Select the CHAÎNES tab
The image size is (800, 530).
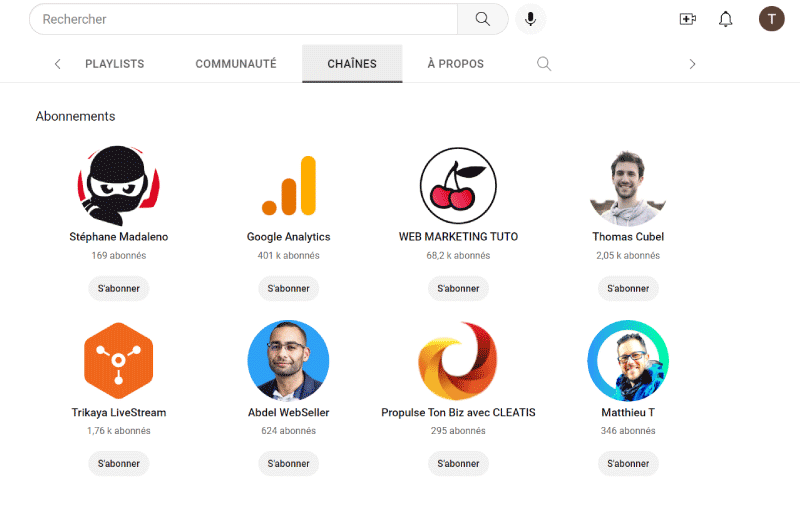click(352, 64)
